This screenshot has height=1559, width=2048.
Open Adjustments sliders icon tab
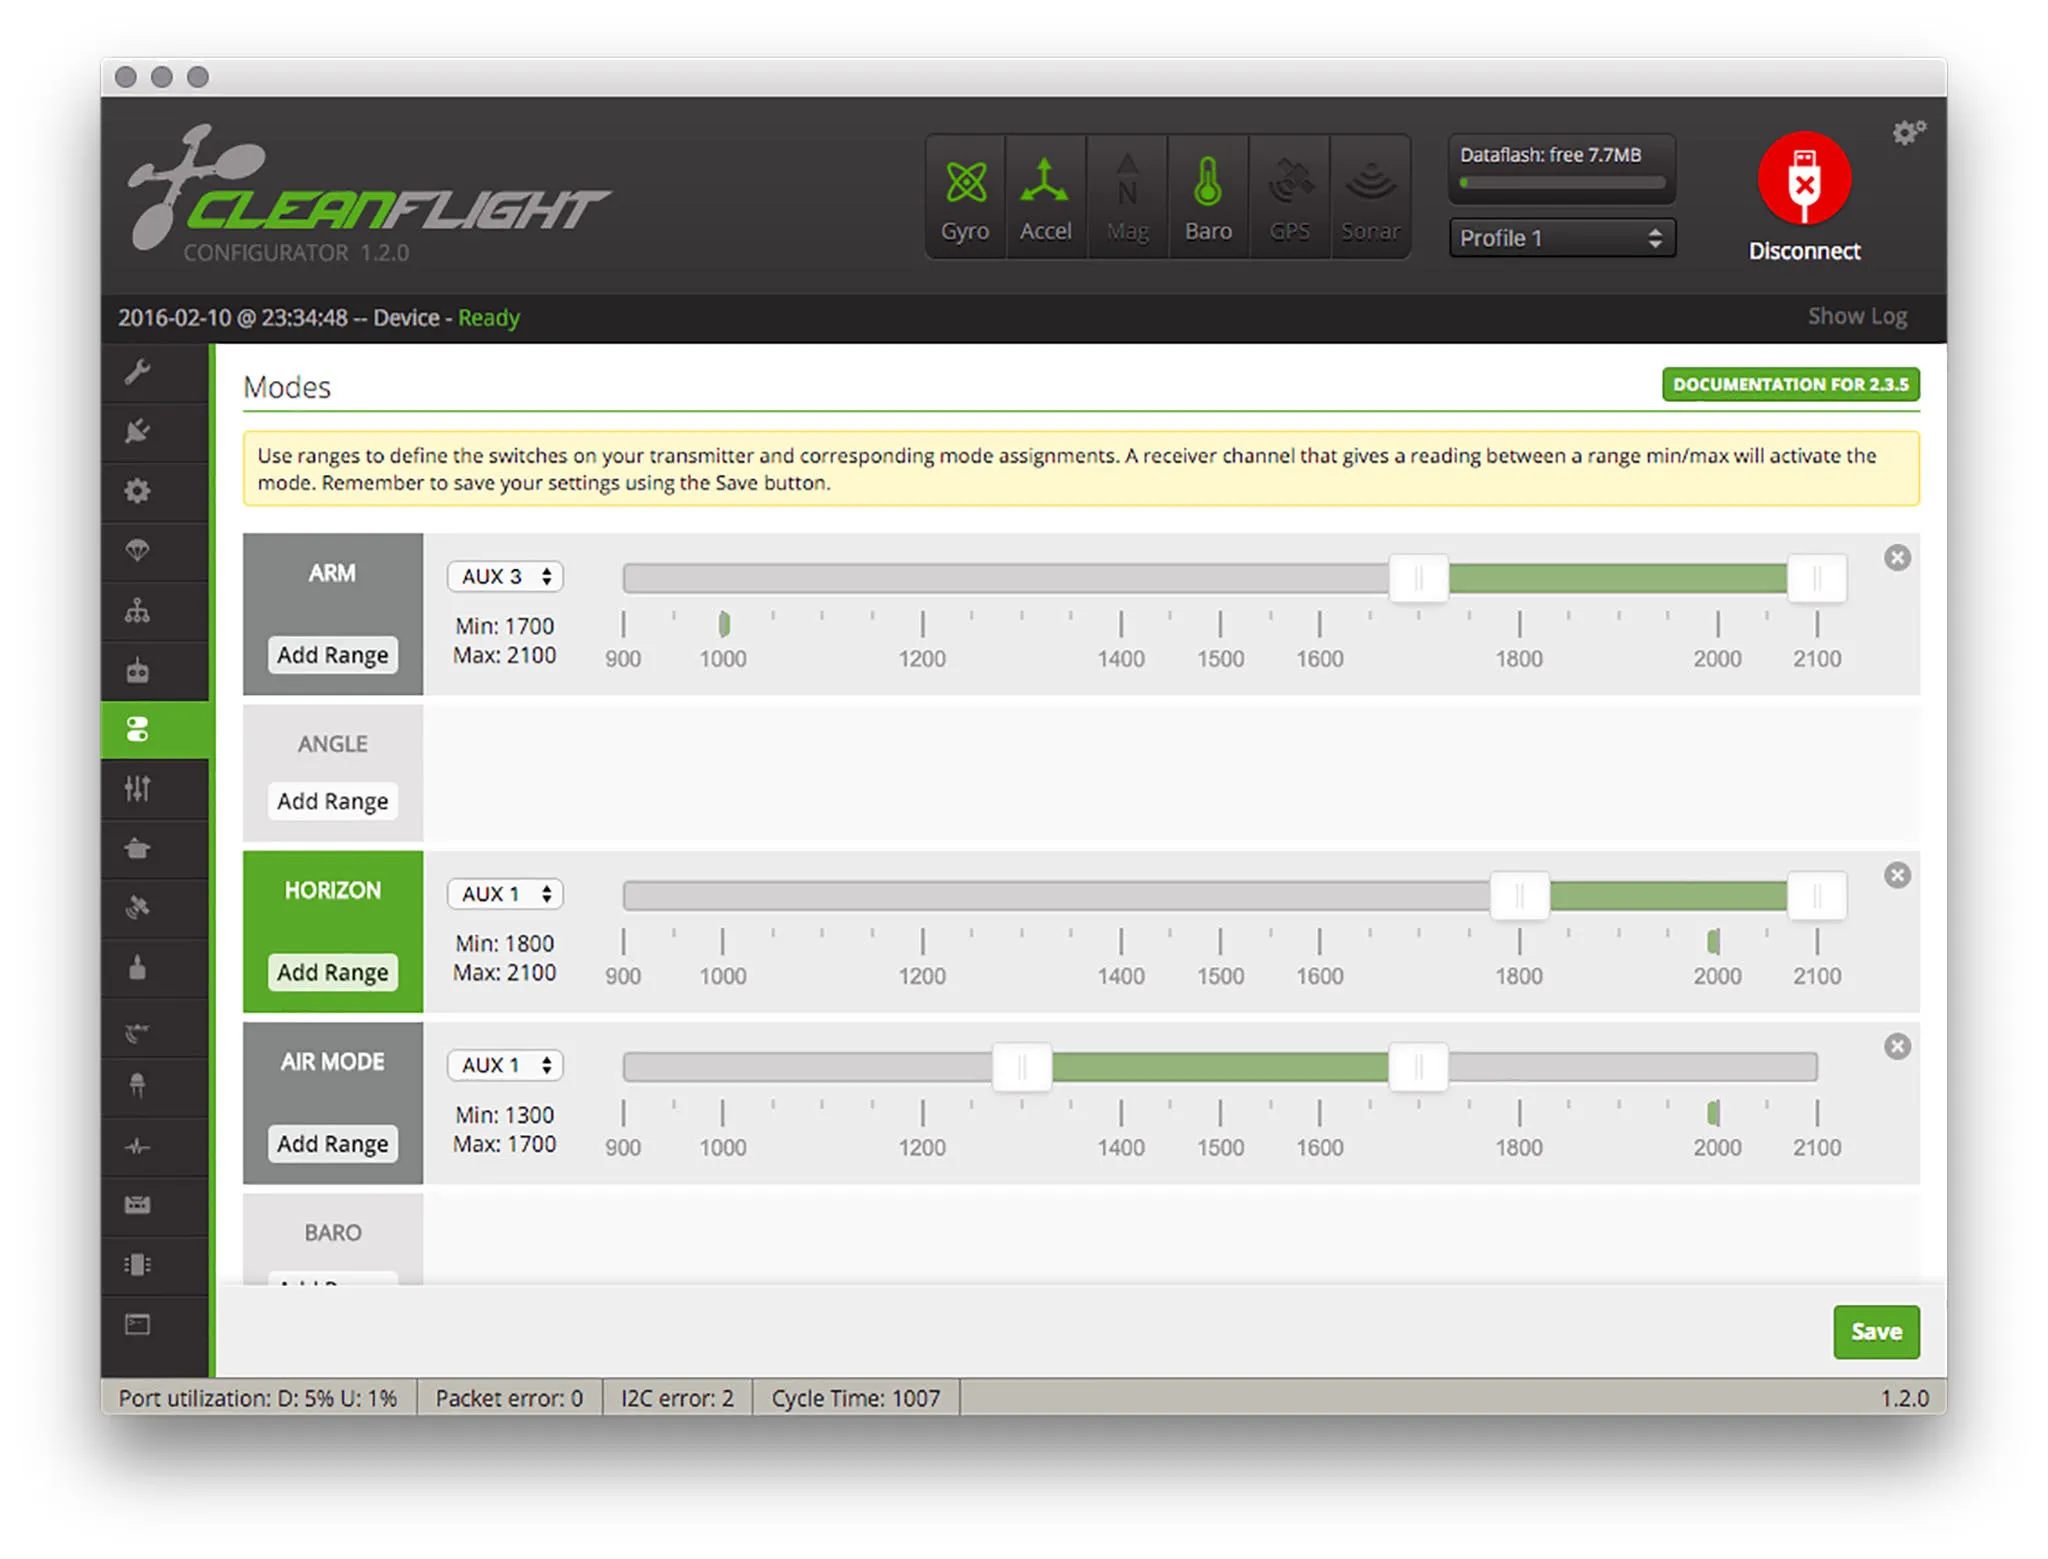click(138, 789)
